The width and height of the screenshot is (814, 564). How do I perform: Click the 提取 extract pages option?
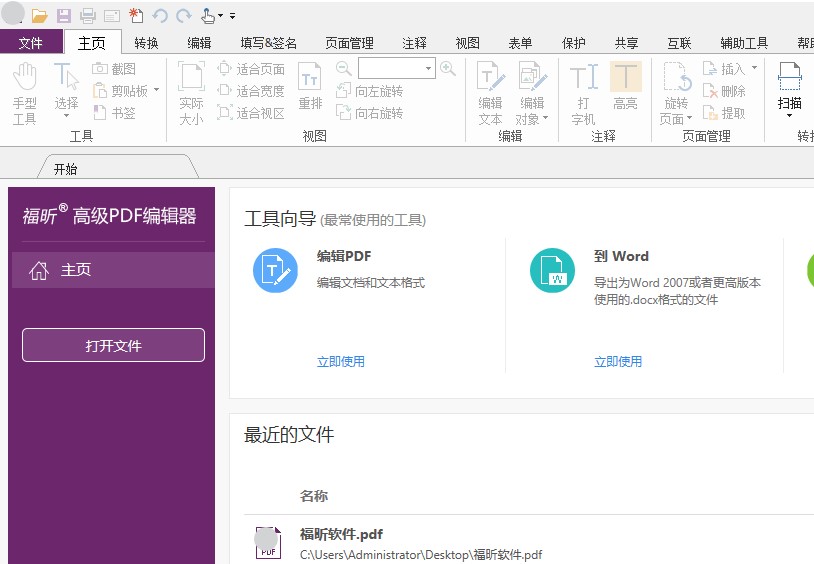pyautogui.click(x=725, y=113)
